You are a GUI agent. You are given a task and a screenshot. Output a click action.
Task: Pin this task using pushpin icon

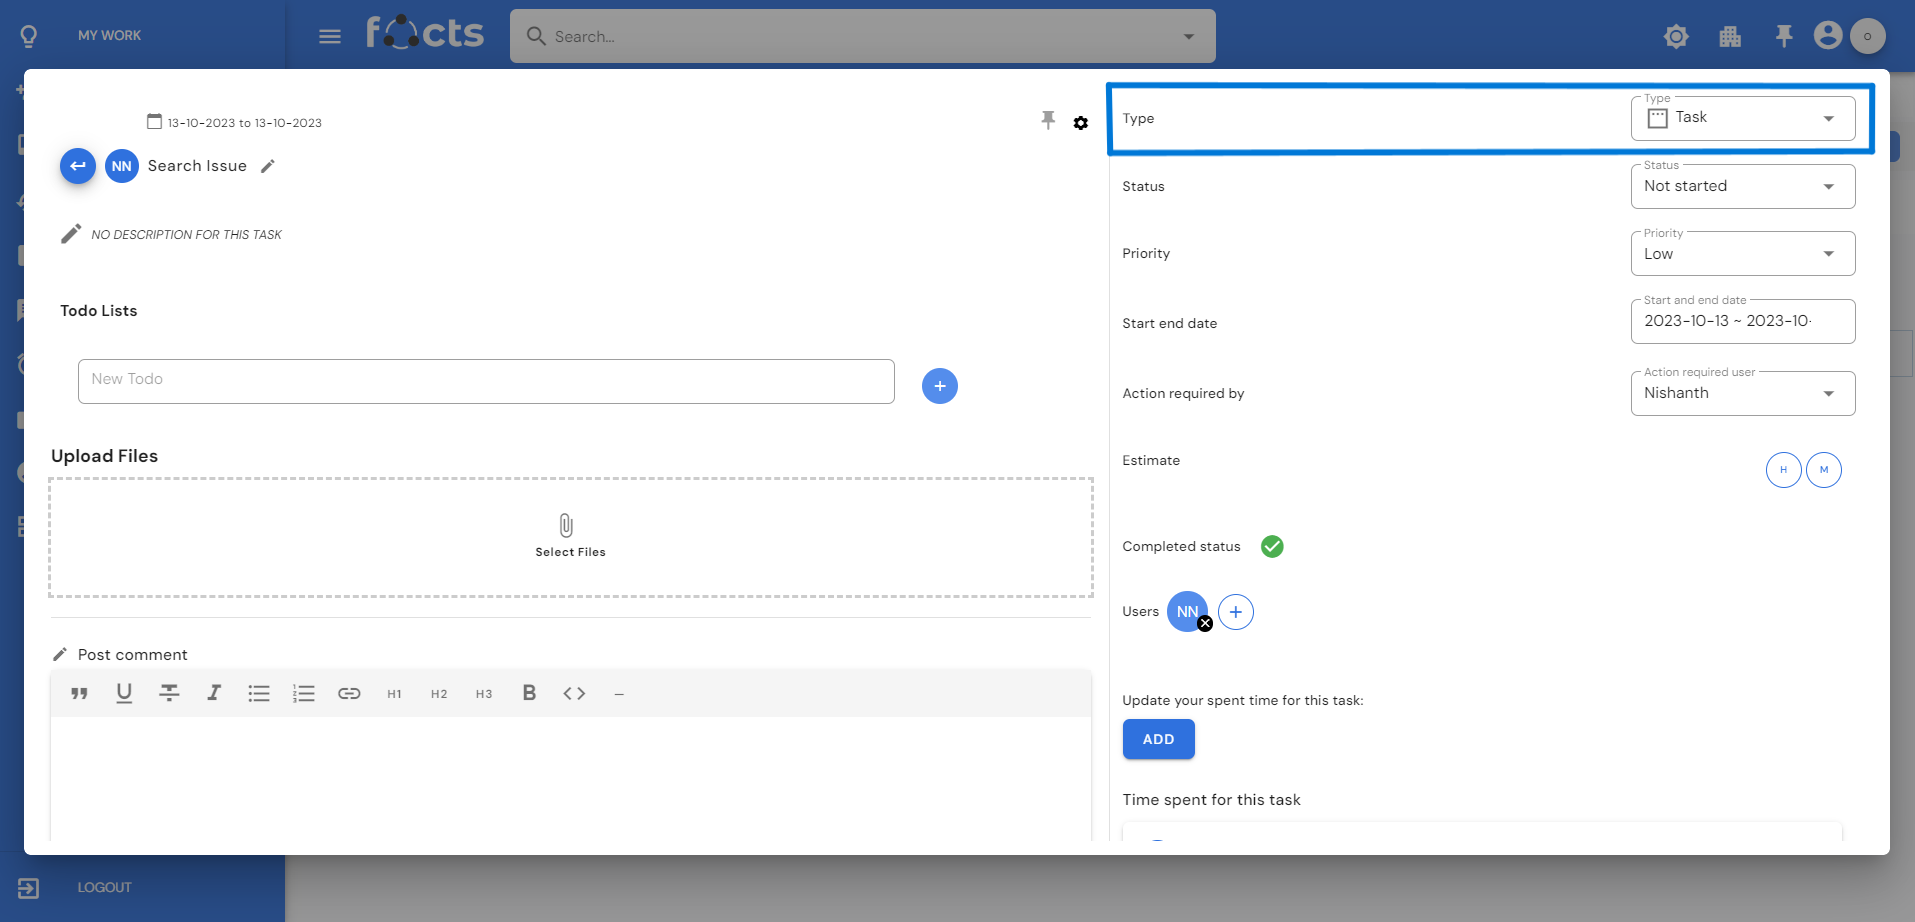1048,121
